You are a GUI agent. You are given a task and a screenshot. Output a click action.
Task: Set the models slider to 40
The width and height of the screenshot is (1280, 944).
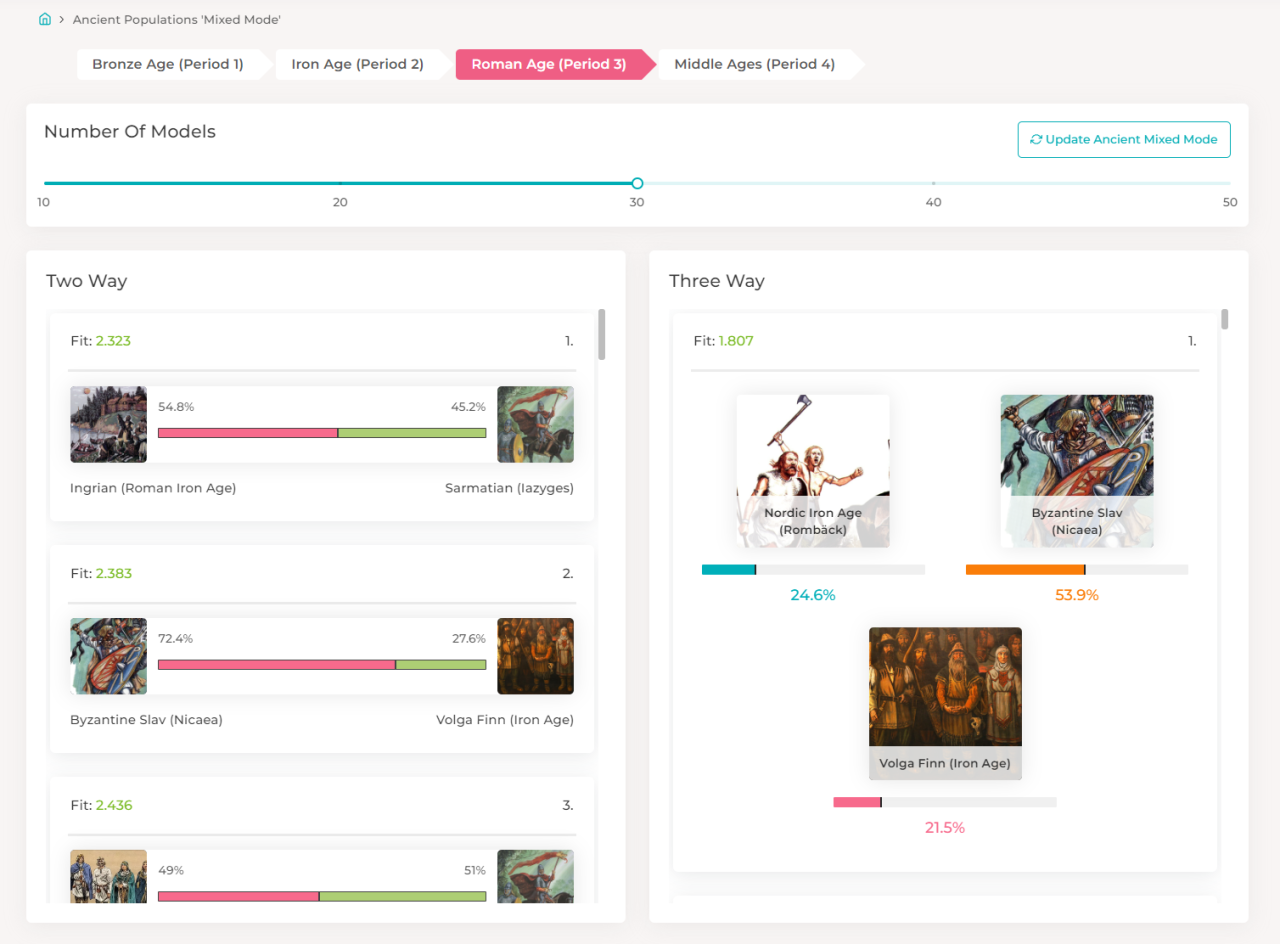[933, 183]
